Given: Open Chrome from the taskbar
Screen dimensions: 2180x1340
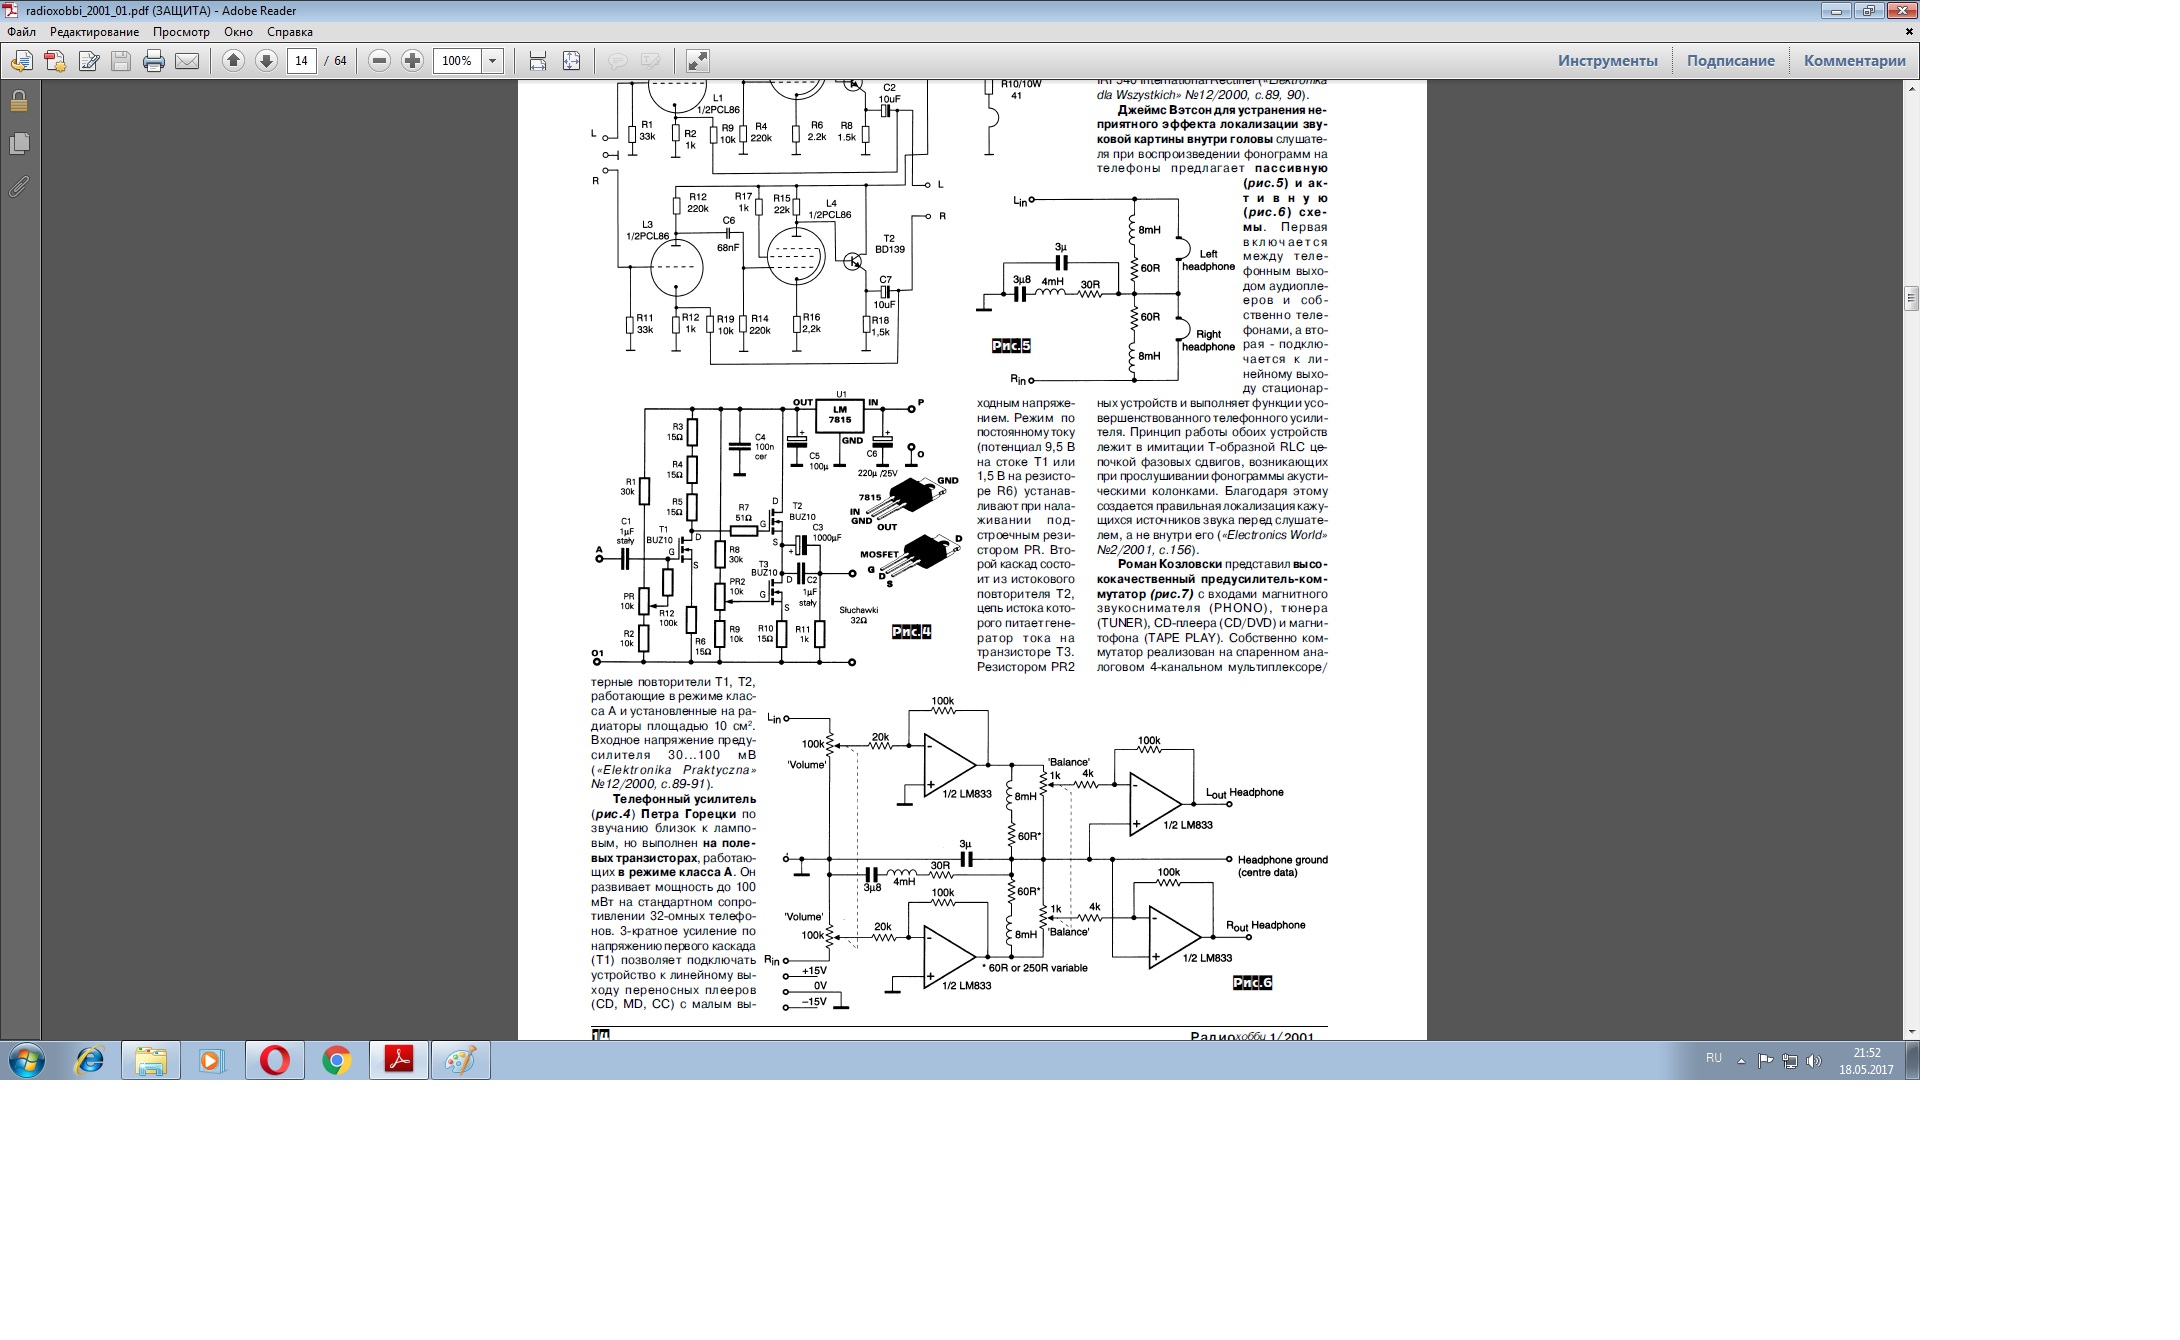Looking at the screenshot, I should click(x=337, y=1061).
